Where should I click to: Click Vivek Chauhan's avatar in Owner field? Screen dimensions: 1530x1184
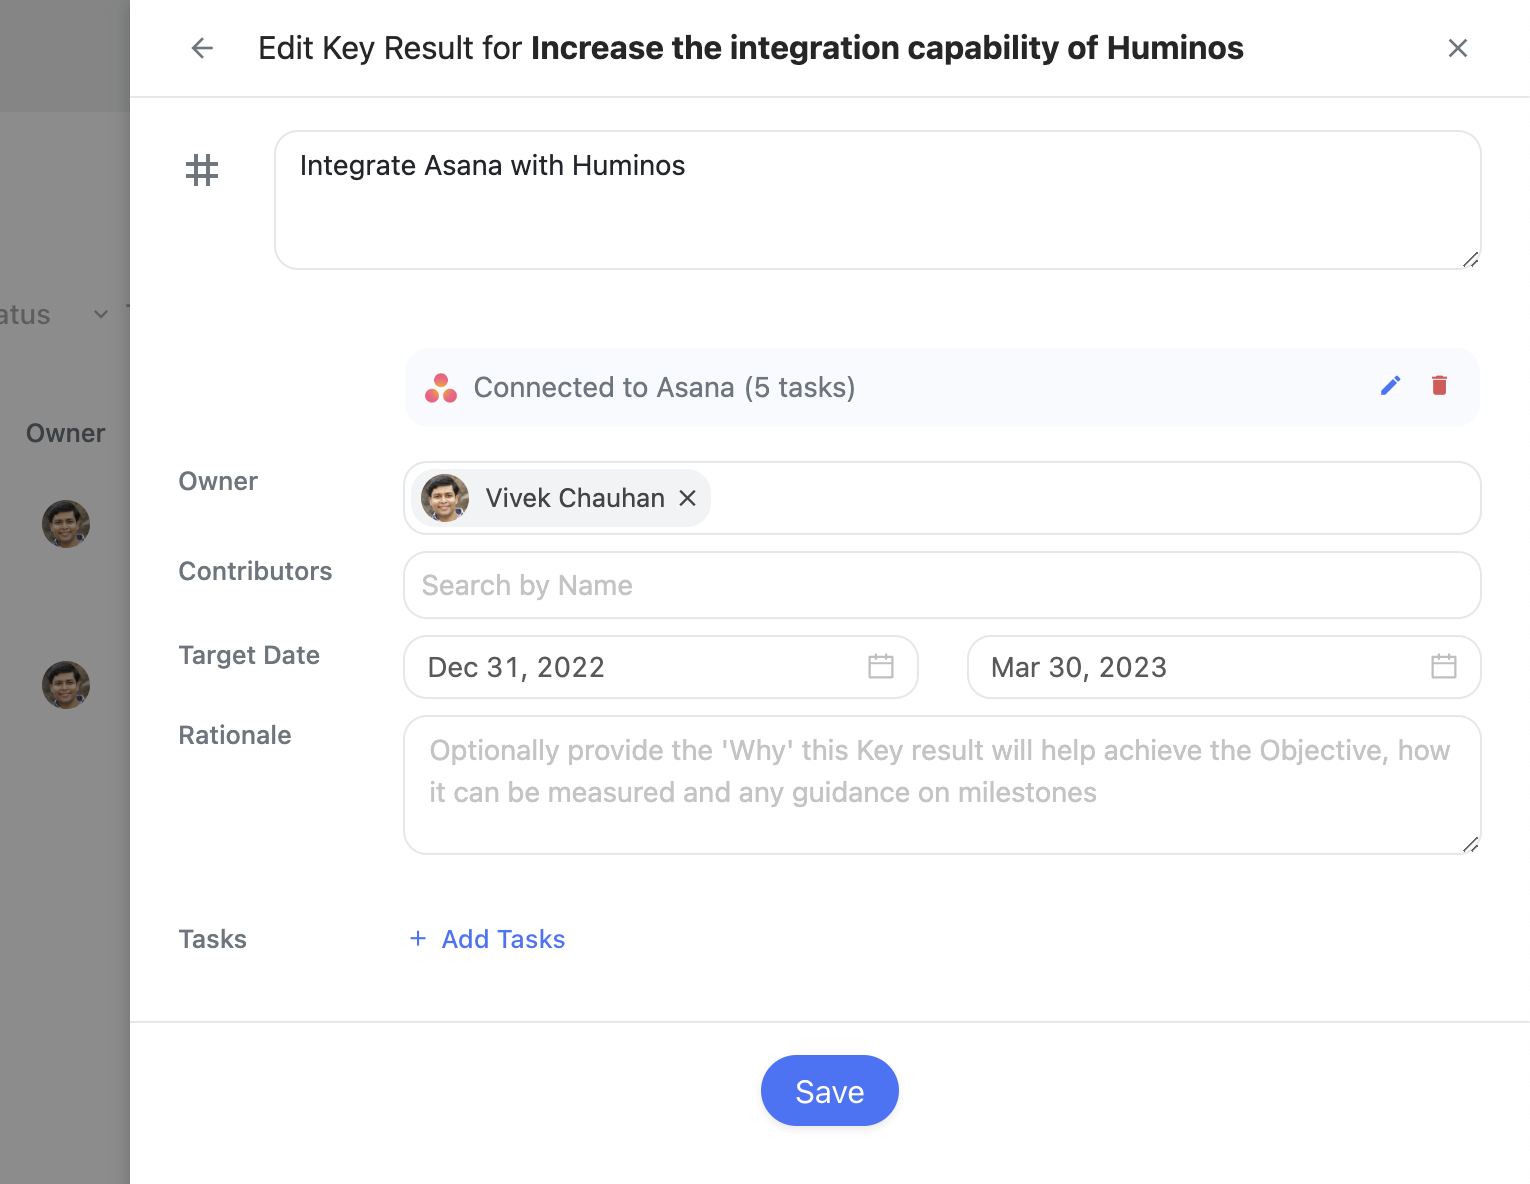pos(445,498)
